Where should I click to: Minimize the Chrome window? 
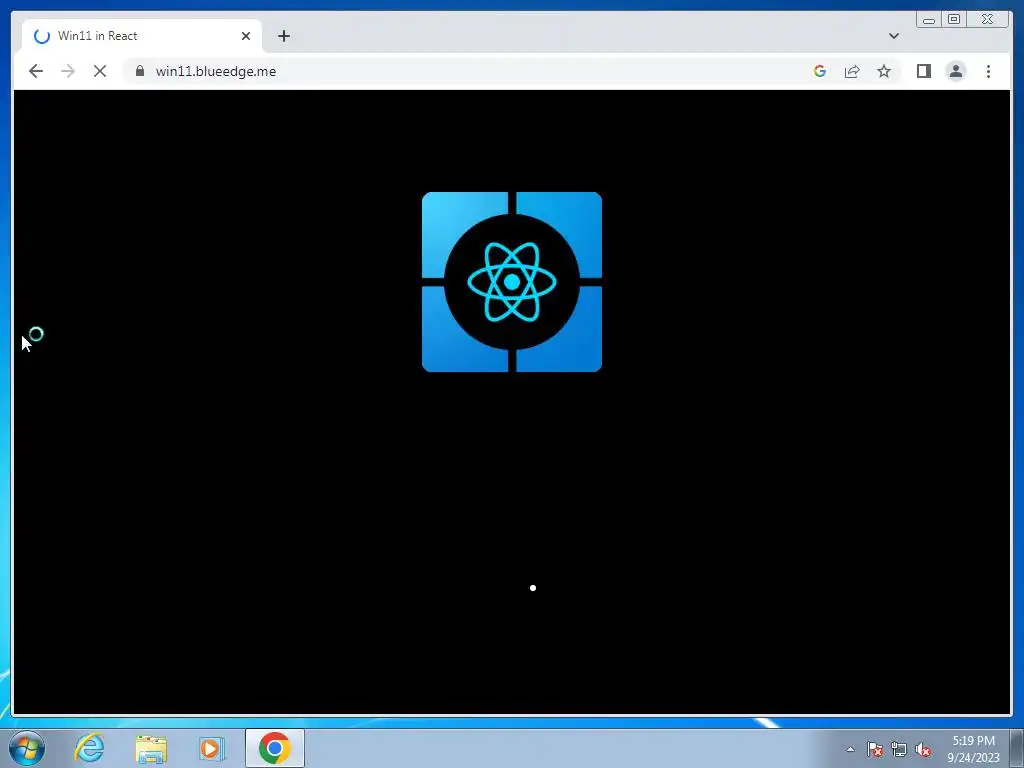pyautogui.click(x=929, y=20)
